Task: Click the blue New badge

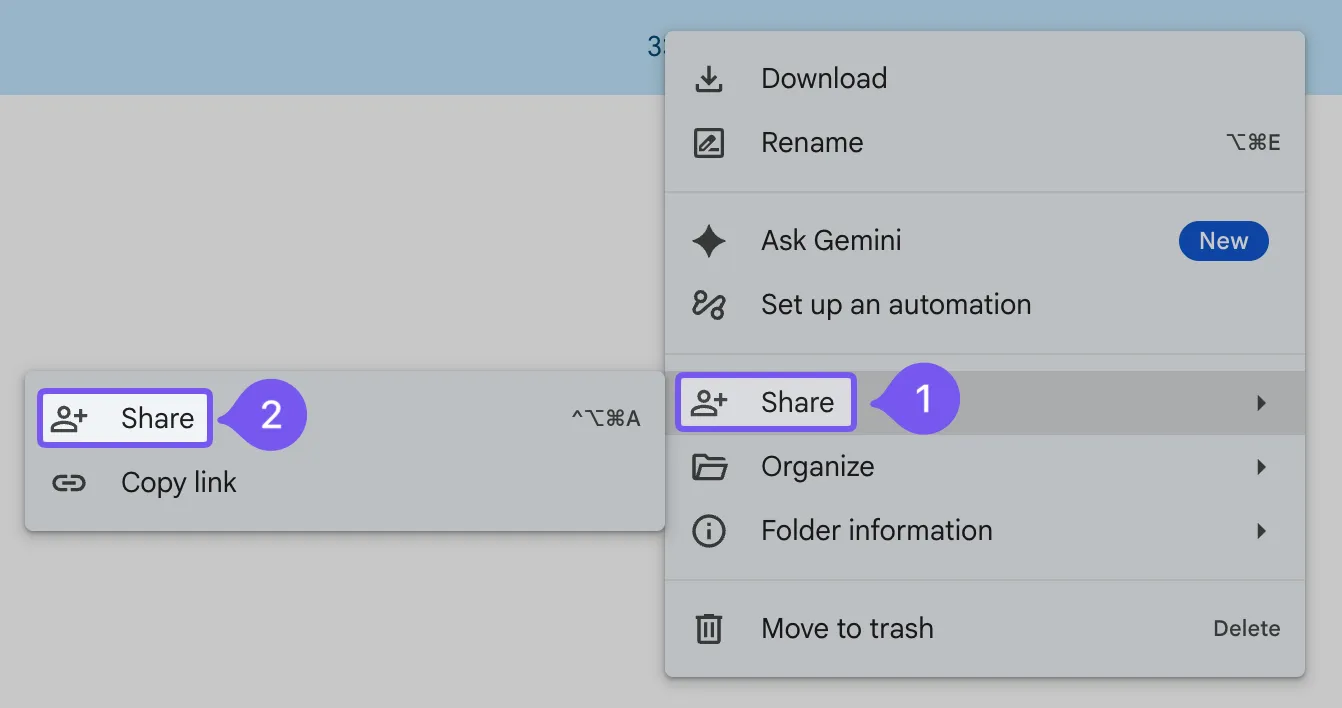Action: click(1224, 241)
